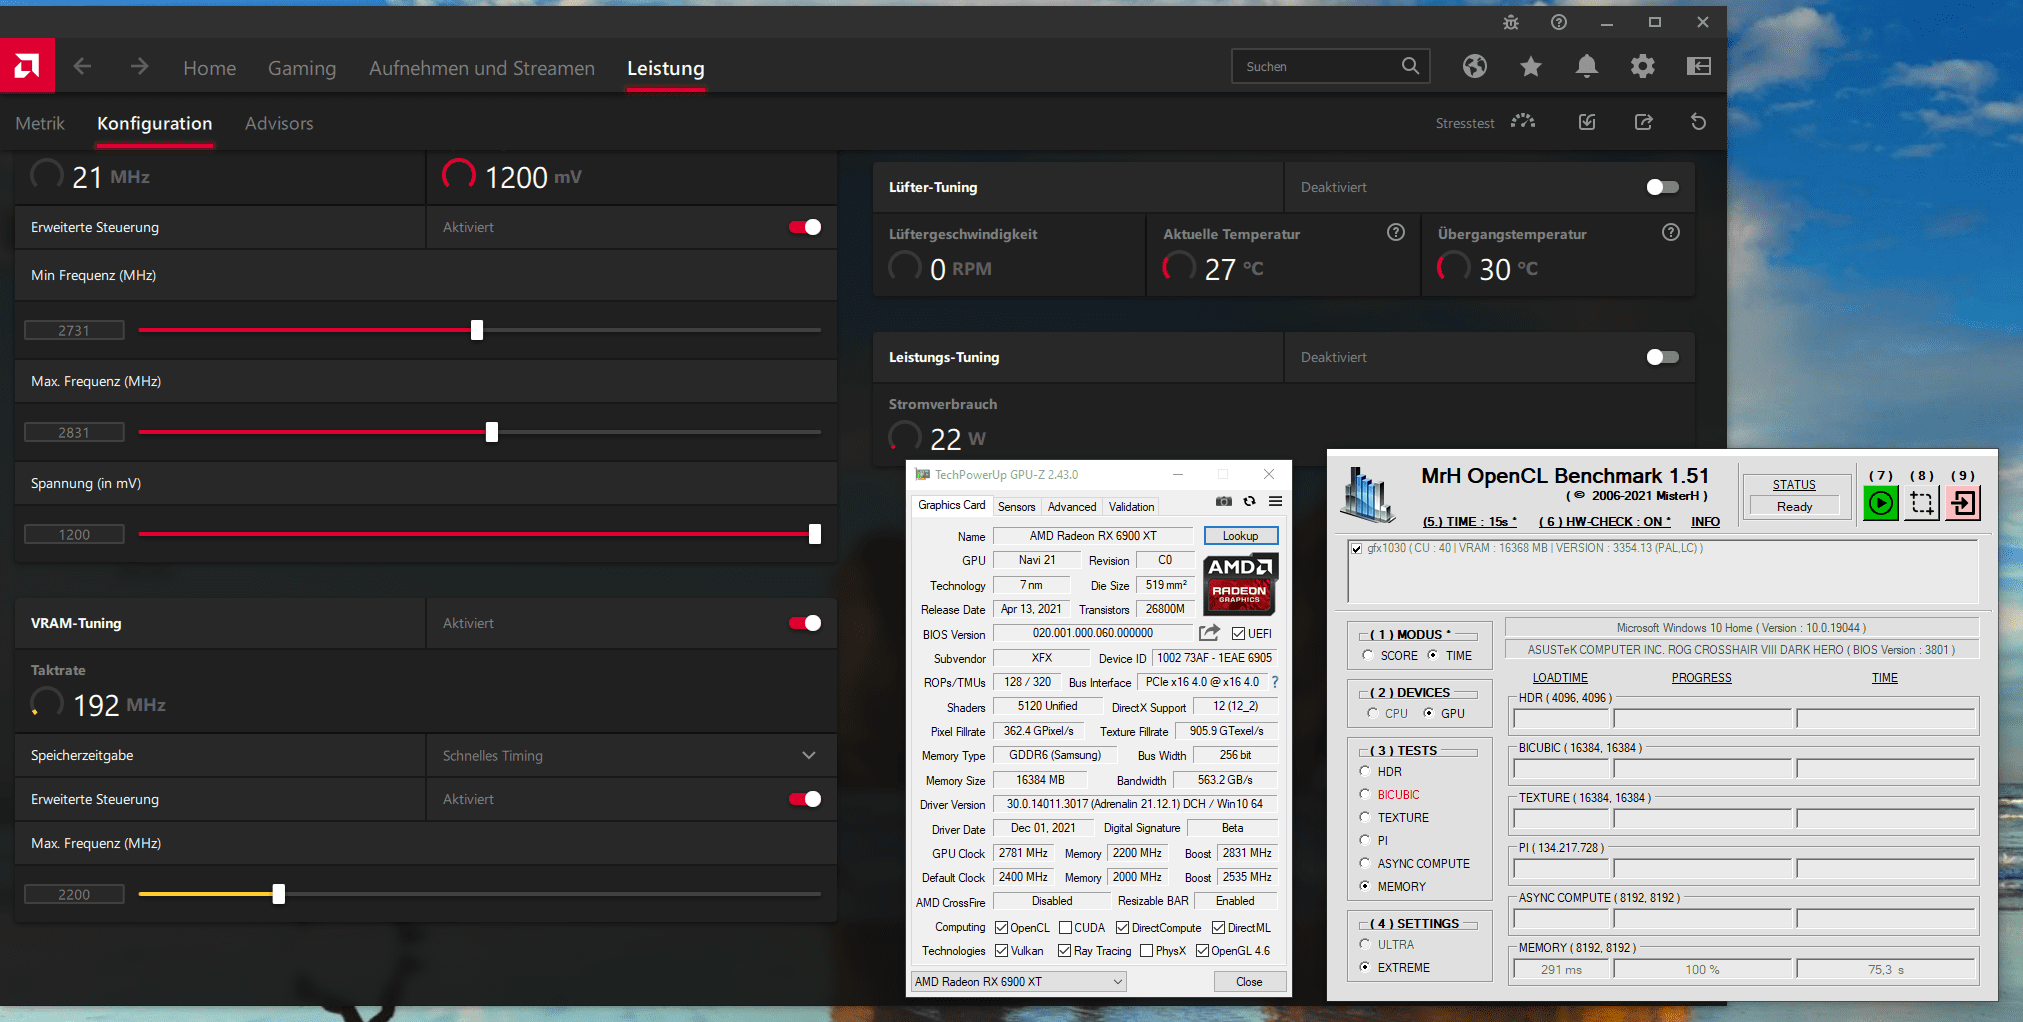
Task: Open help for Übergangstemperatur
Action: pos(1670,232)
